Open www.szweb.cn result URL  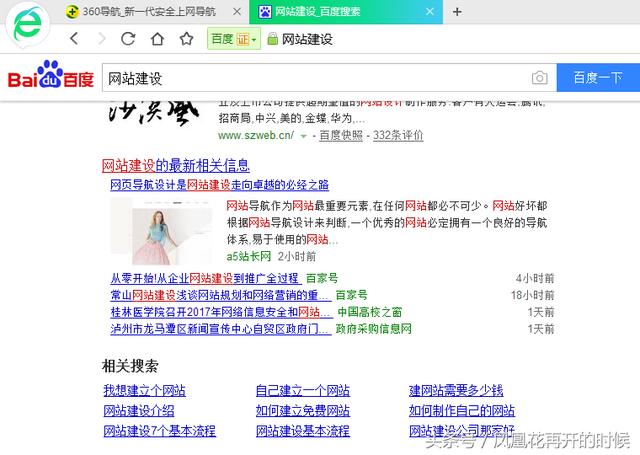click(256, 135)
